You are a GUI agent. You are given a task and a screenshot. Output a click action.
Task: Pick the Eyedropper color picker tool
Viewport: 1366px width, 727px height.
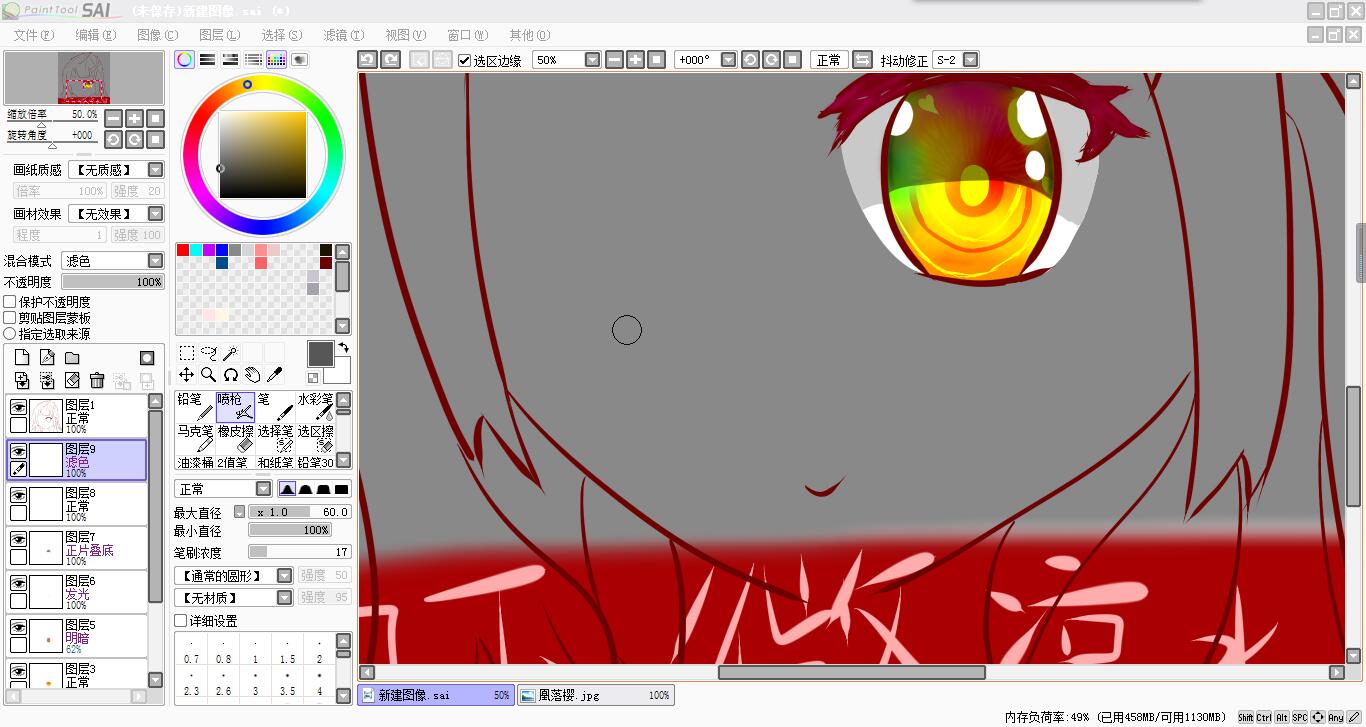tap(275, 375)
